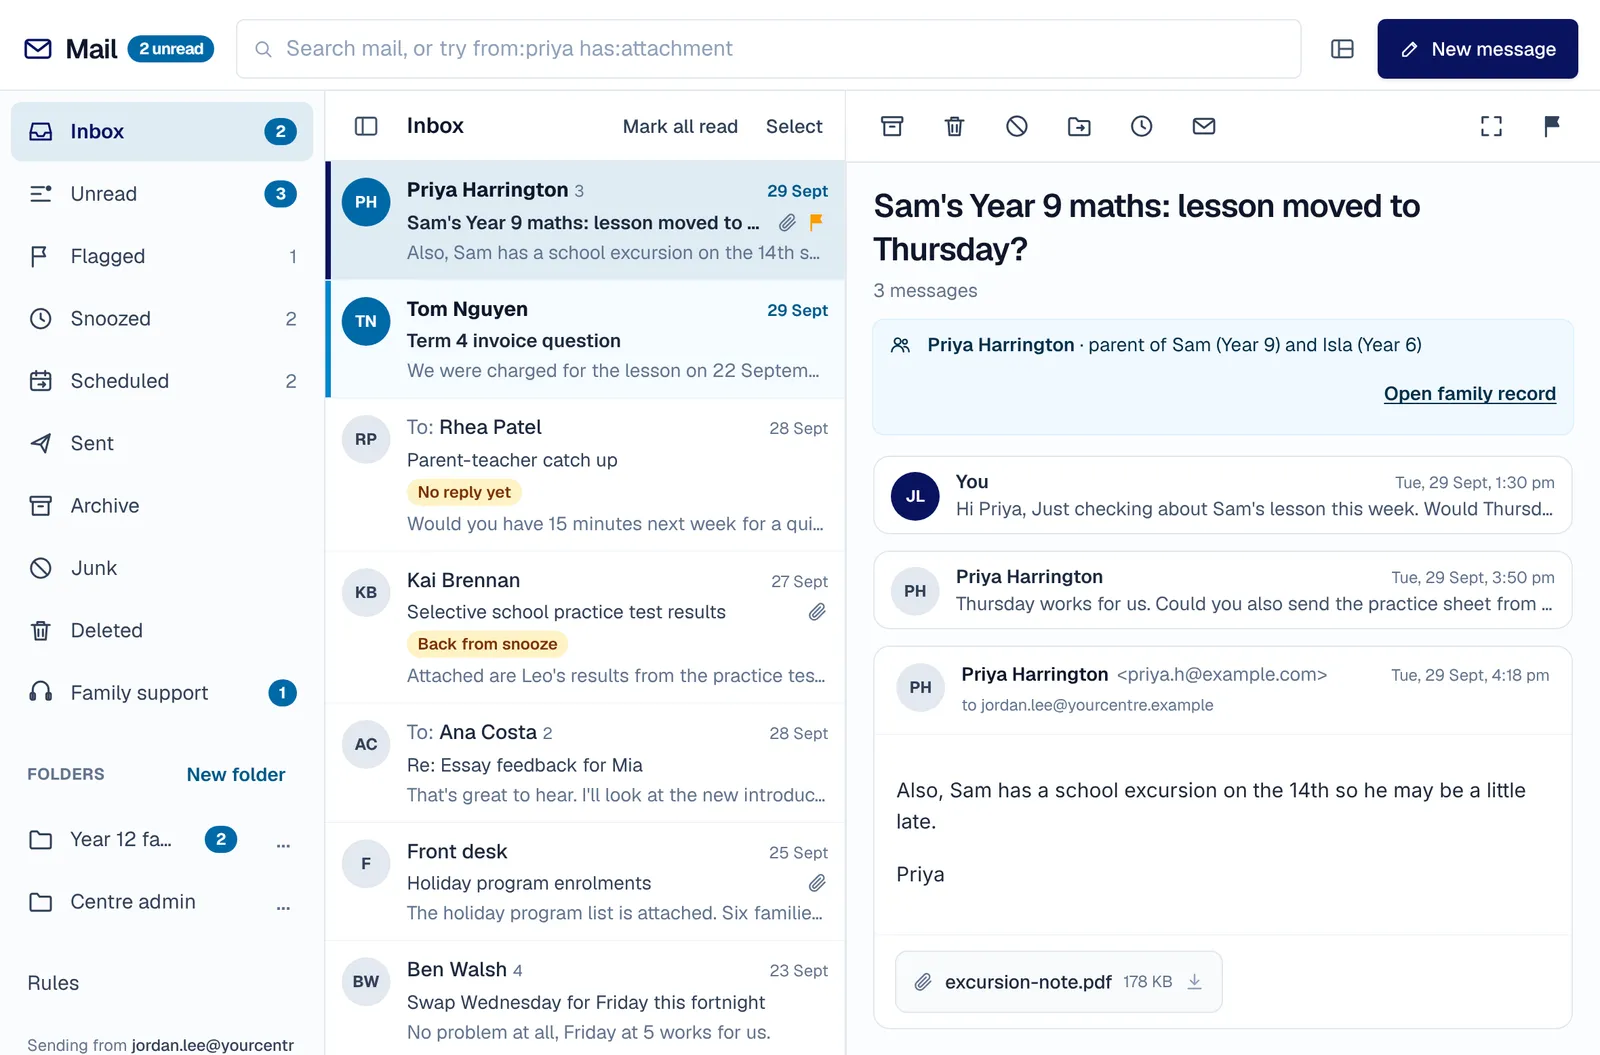Click the Mail logo envelope icon
Screen dimensions: 1600x1055
[38, 49]
